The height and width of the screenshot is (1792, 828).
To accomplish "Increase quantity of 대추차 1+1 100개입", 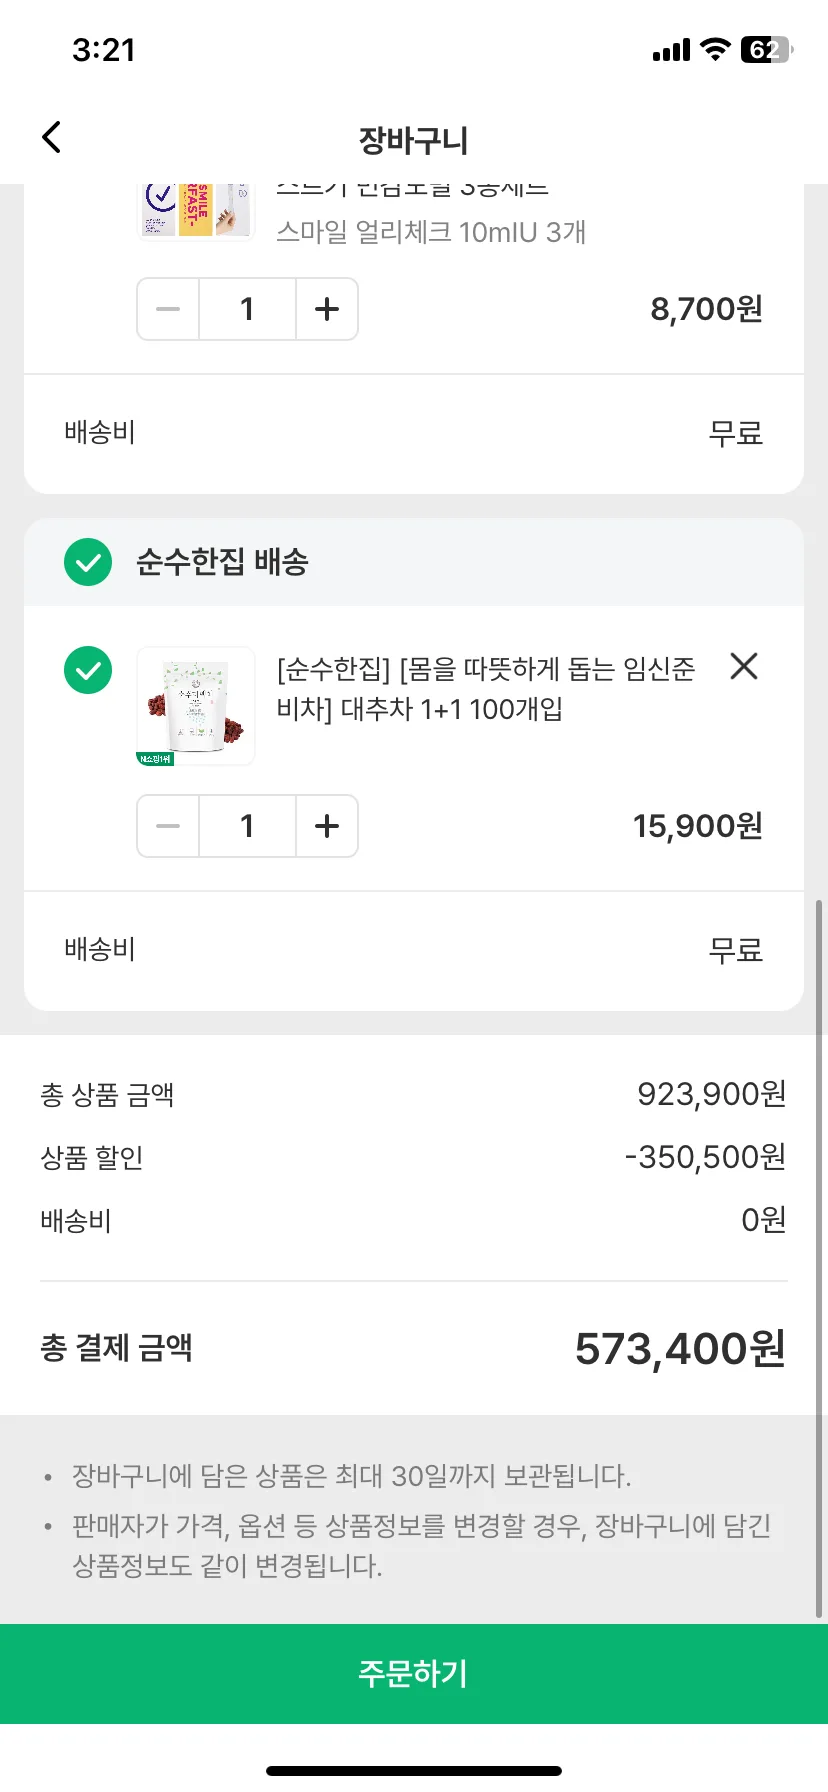I will click(x=327, y=826).
